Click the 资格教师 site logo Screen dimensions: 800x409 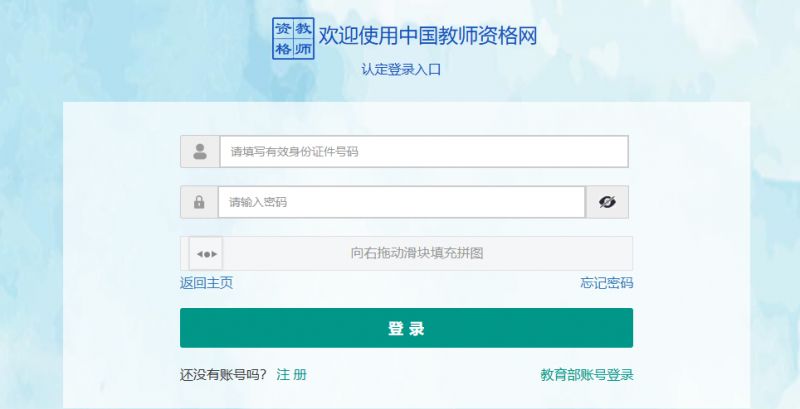tap(293, 38)
